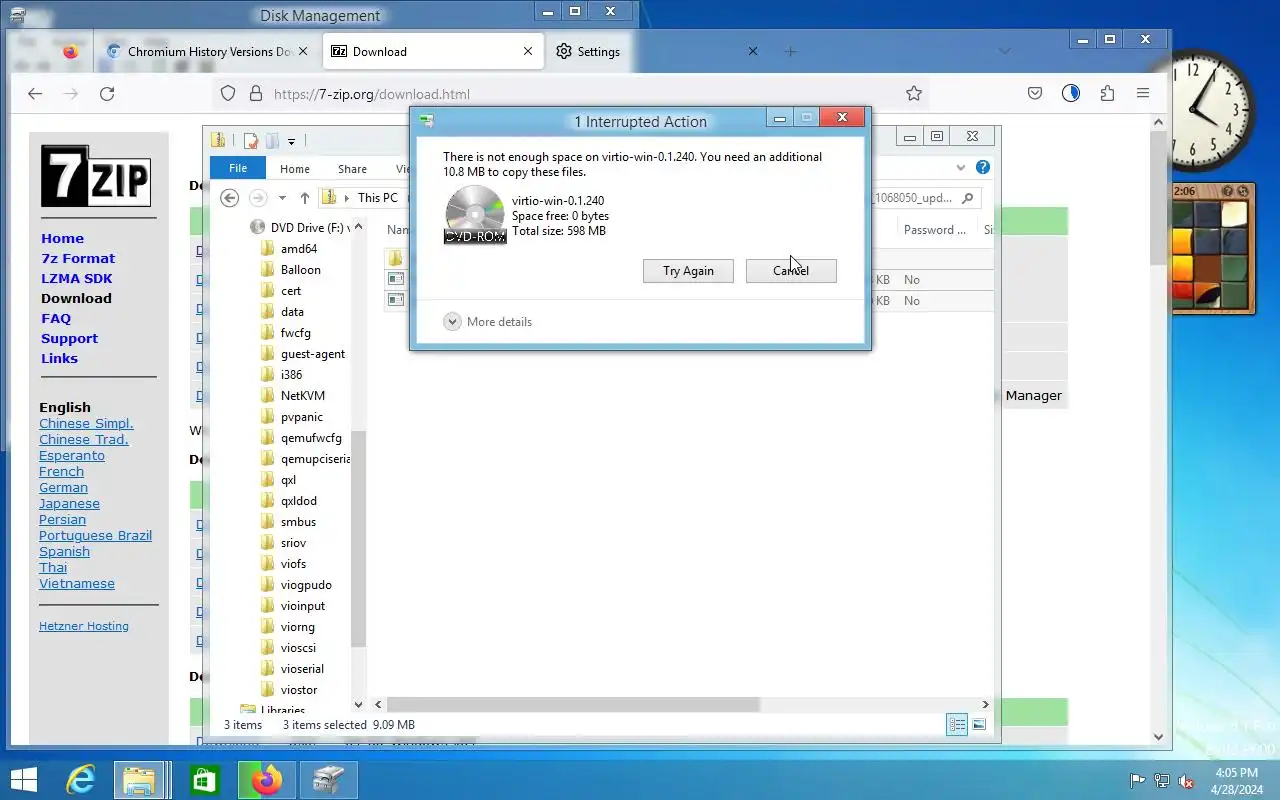
Task: Select the cert folder in tree
Action: (x=291, y=291)
